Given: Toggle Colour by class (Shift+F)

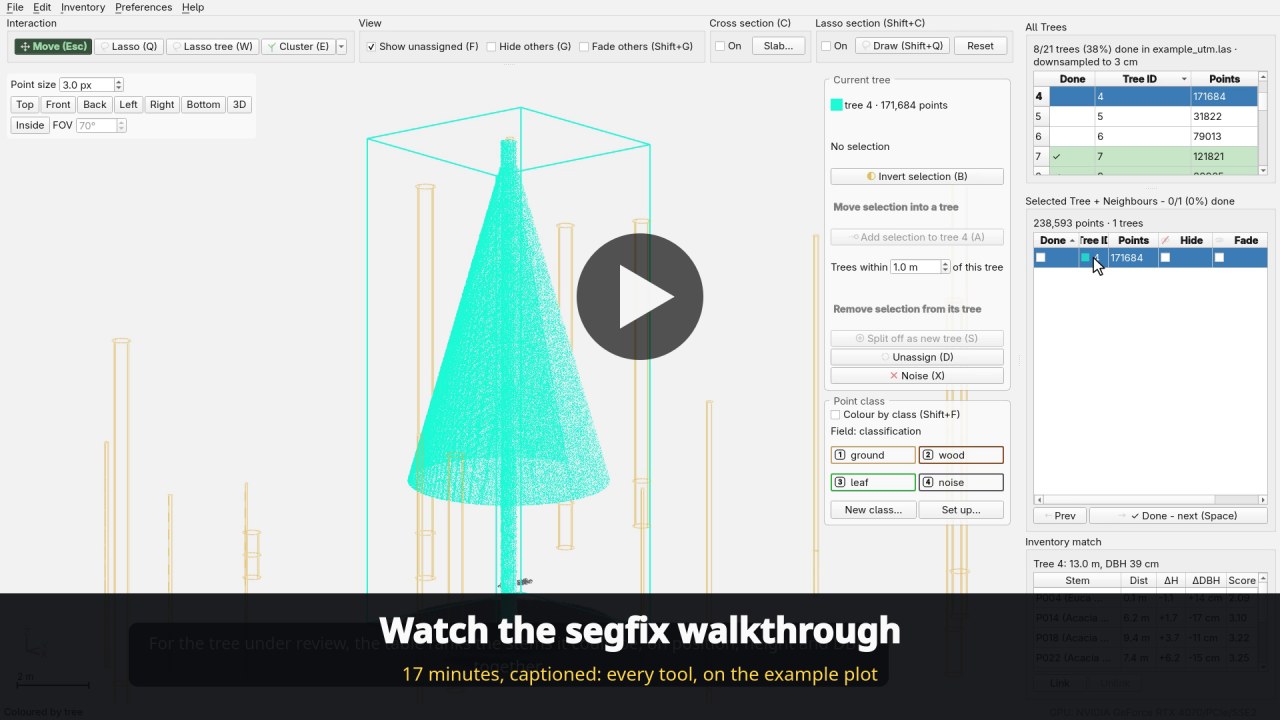Looking at the screenshot, I should 836,414.
